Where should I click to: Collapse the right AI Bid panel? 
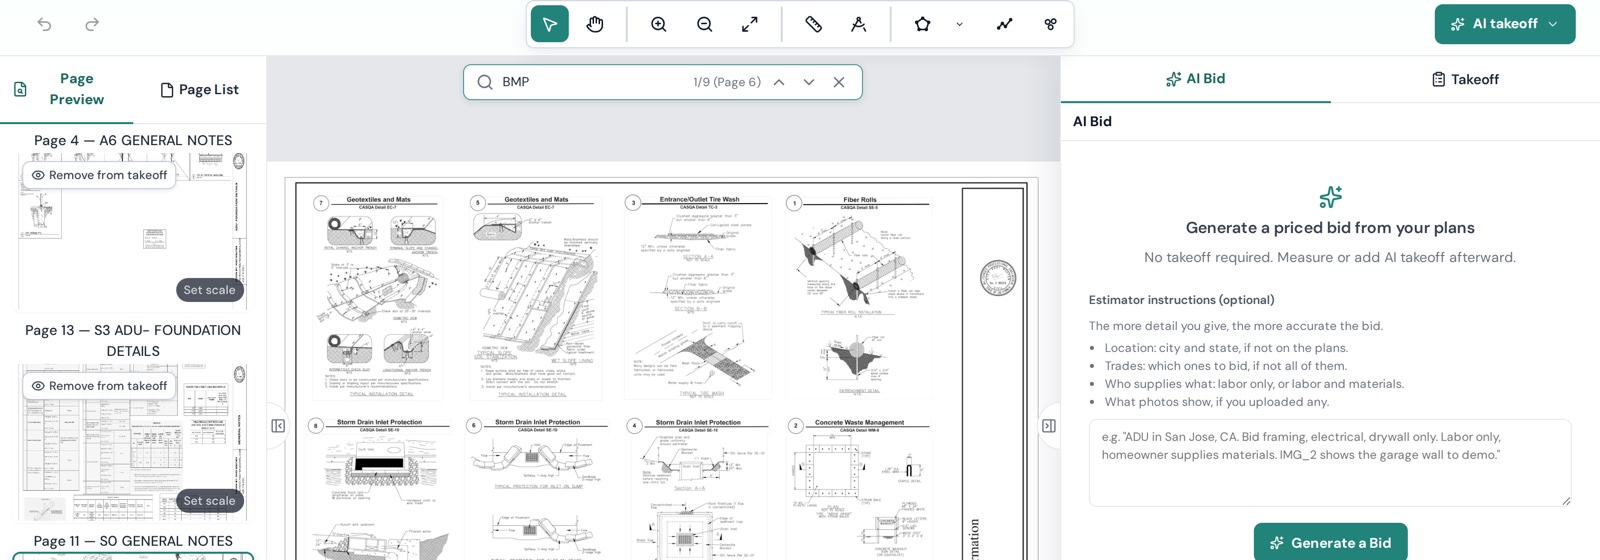pos(1049,426)
